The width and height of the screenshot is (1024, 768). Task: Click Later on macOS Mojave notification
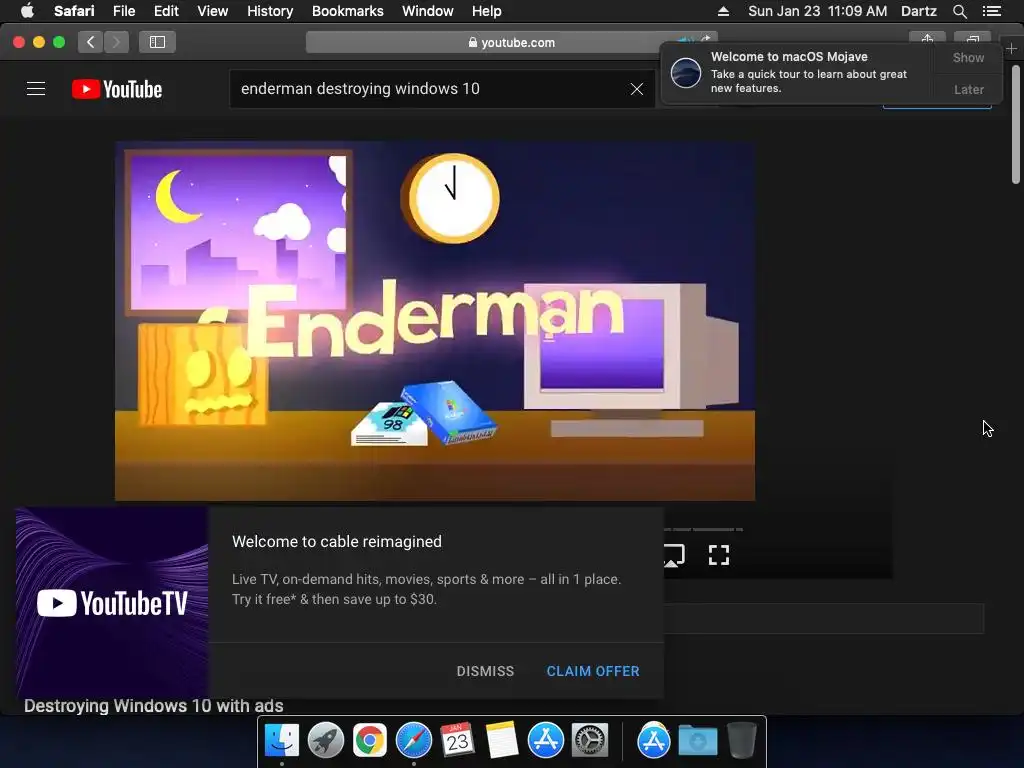968,89
